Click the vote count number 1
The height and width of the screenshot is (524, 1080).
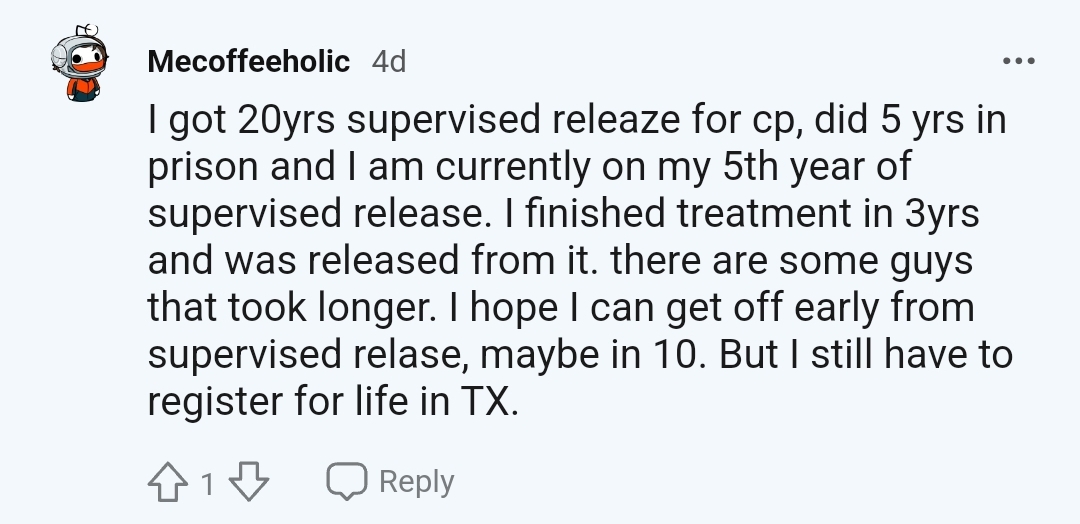point(208,484)
